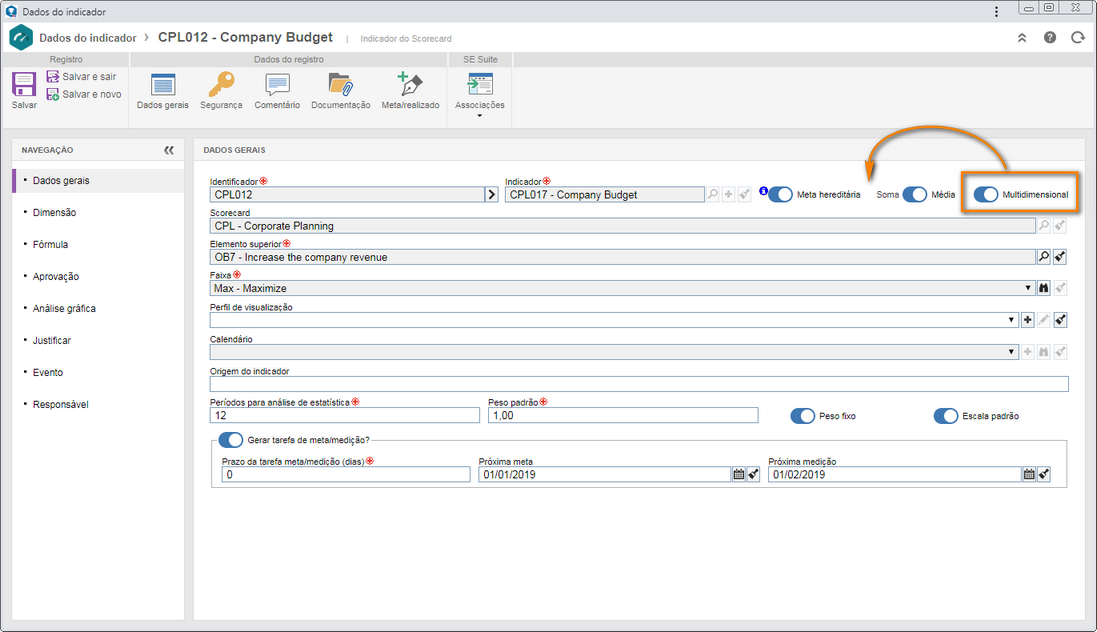Screen dimensions: 1097x632
Task: Open the vertical ellipsis menu
Action: click(996, 11)
